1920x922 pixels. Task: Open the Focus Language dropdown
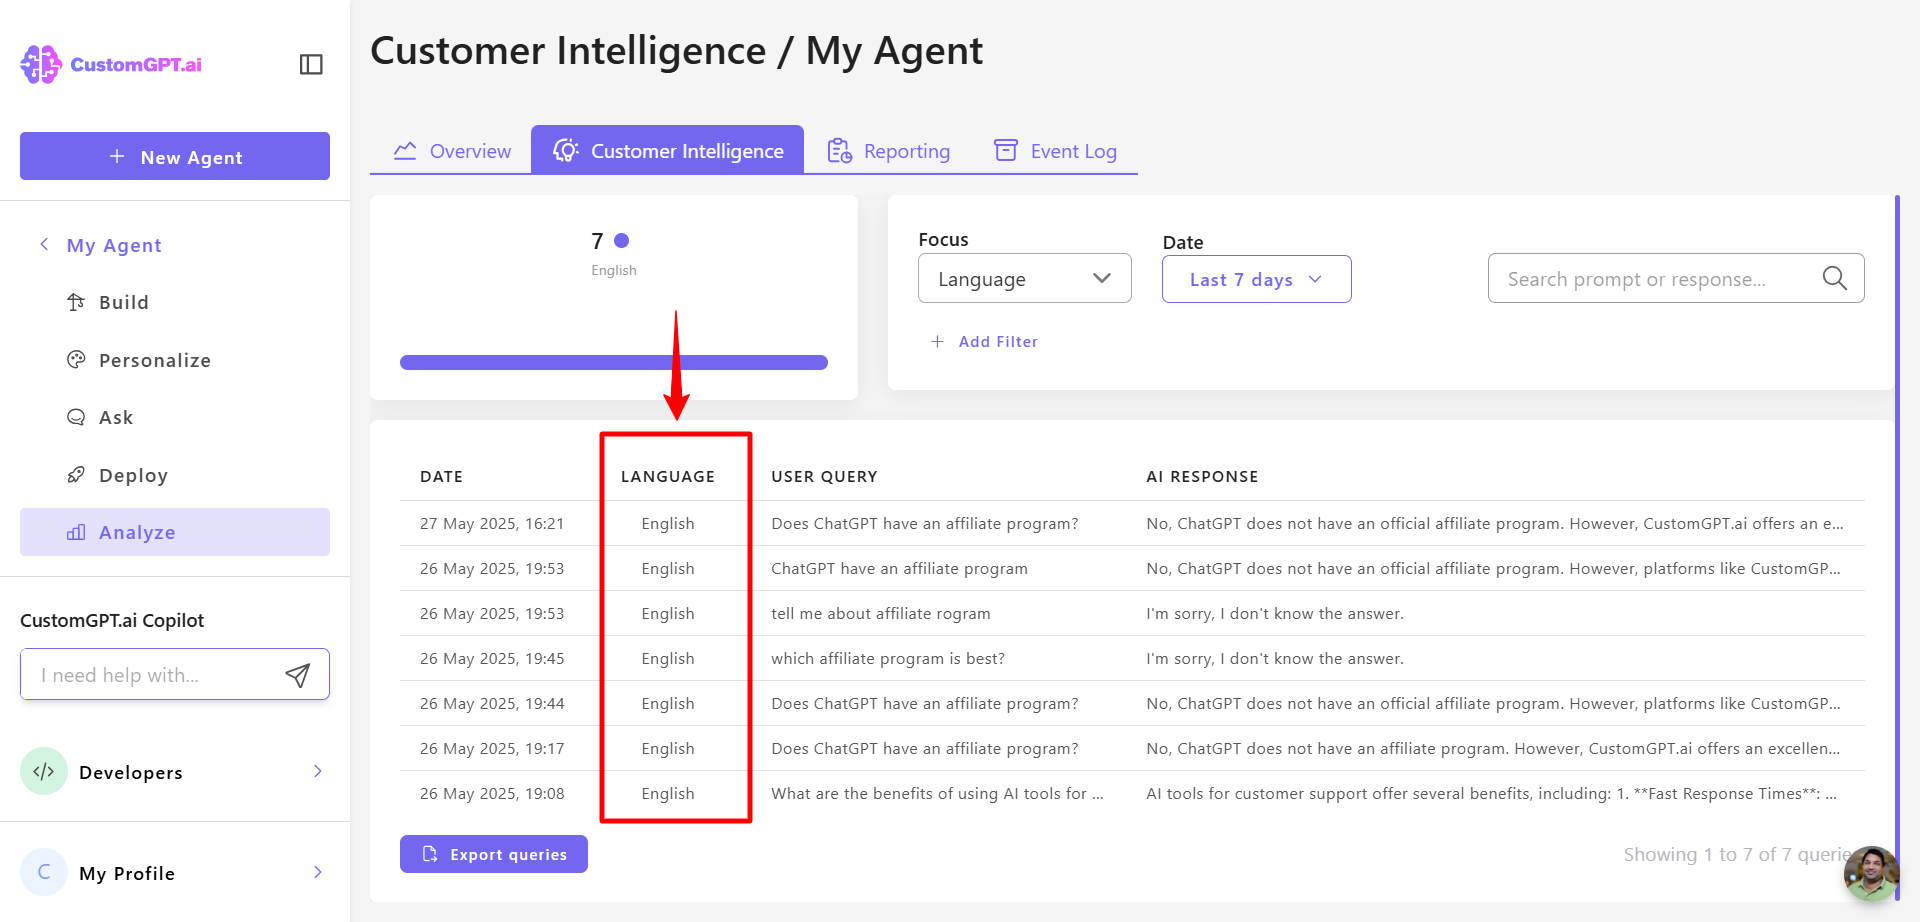[1025, 278]
